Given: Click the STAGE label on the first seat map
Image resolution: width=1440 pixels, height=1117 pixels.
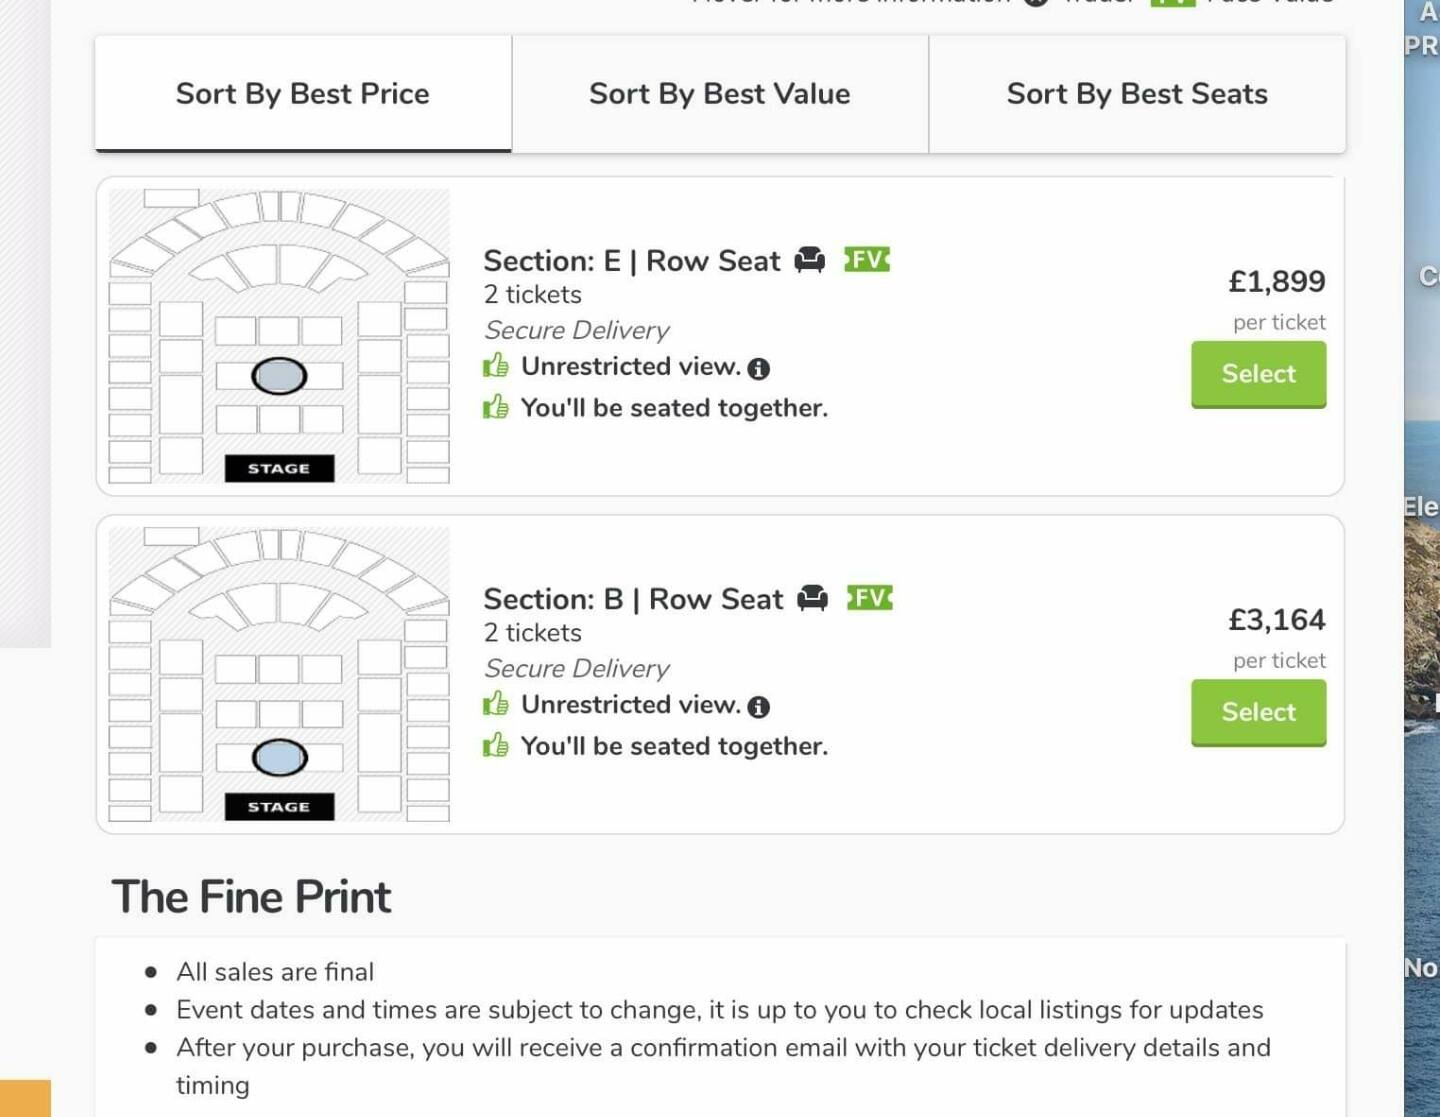Looking at the screenshot, I should click(x=279, y=468).
